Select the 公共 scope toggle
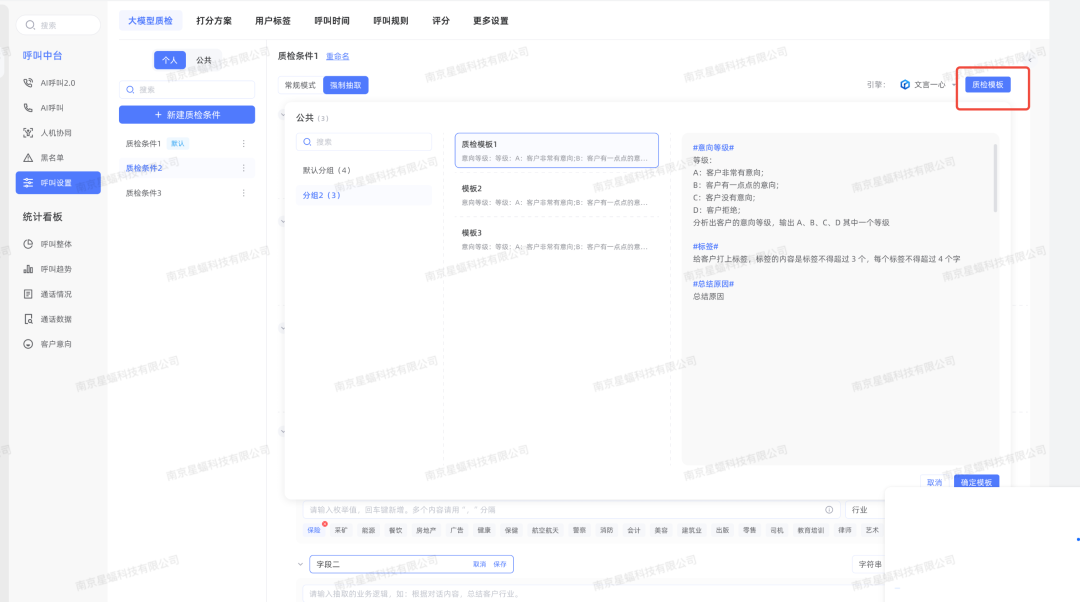 tap(204, 60)
